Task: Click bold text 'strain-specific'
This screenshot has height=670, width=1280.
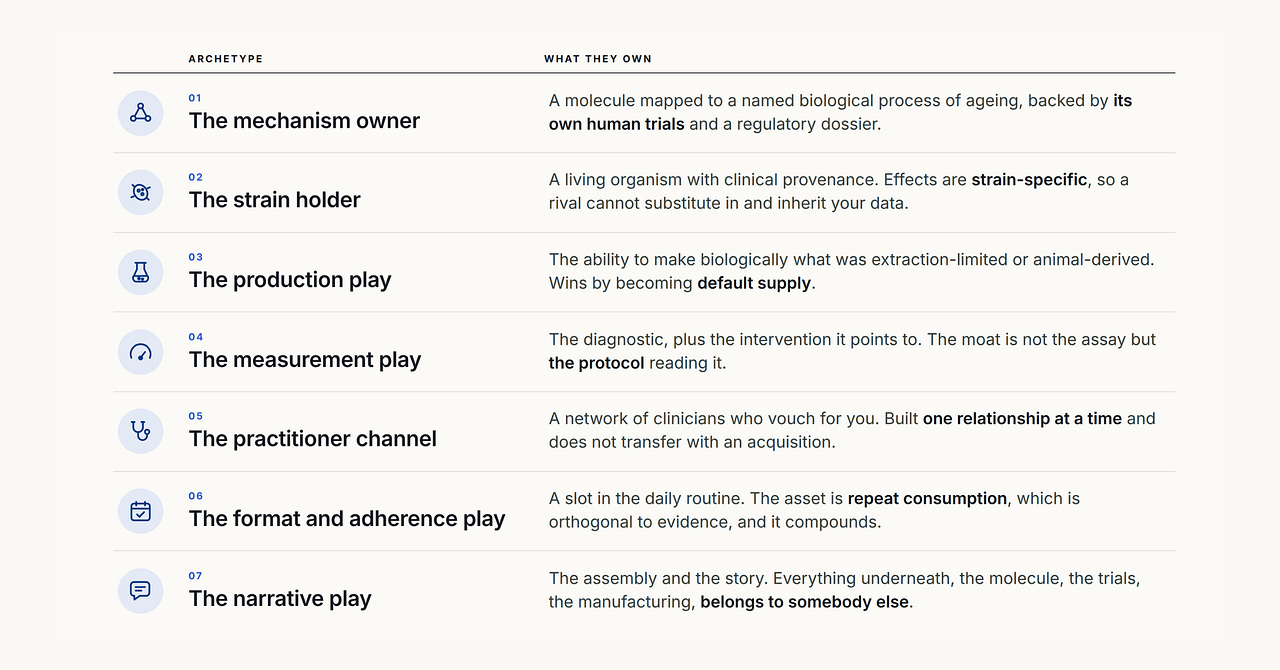Action: pyautogui.click(x=1029, y=180)
